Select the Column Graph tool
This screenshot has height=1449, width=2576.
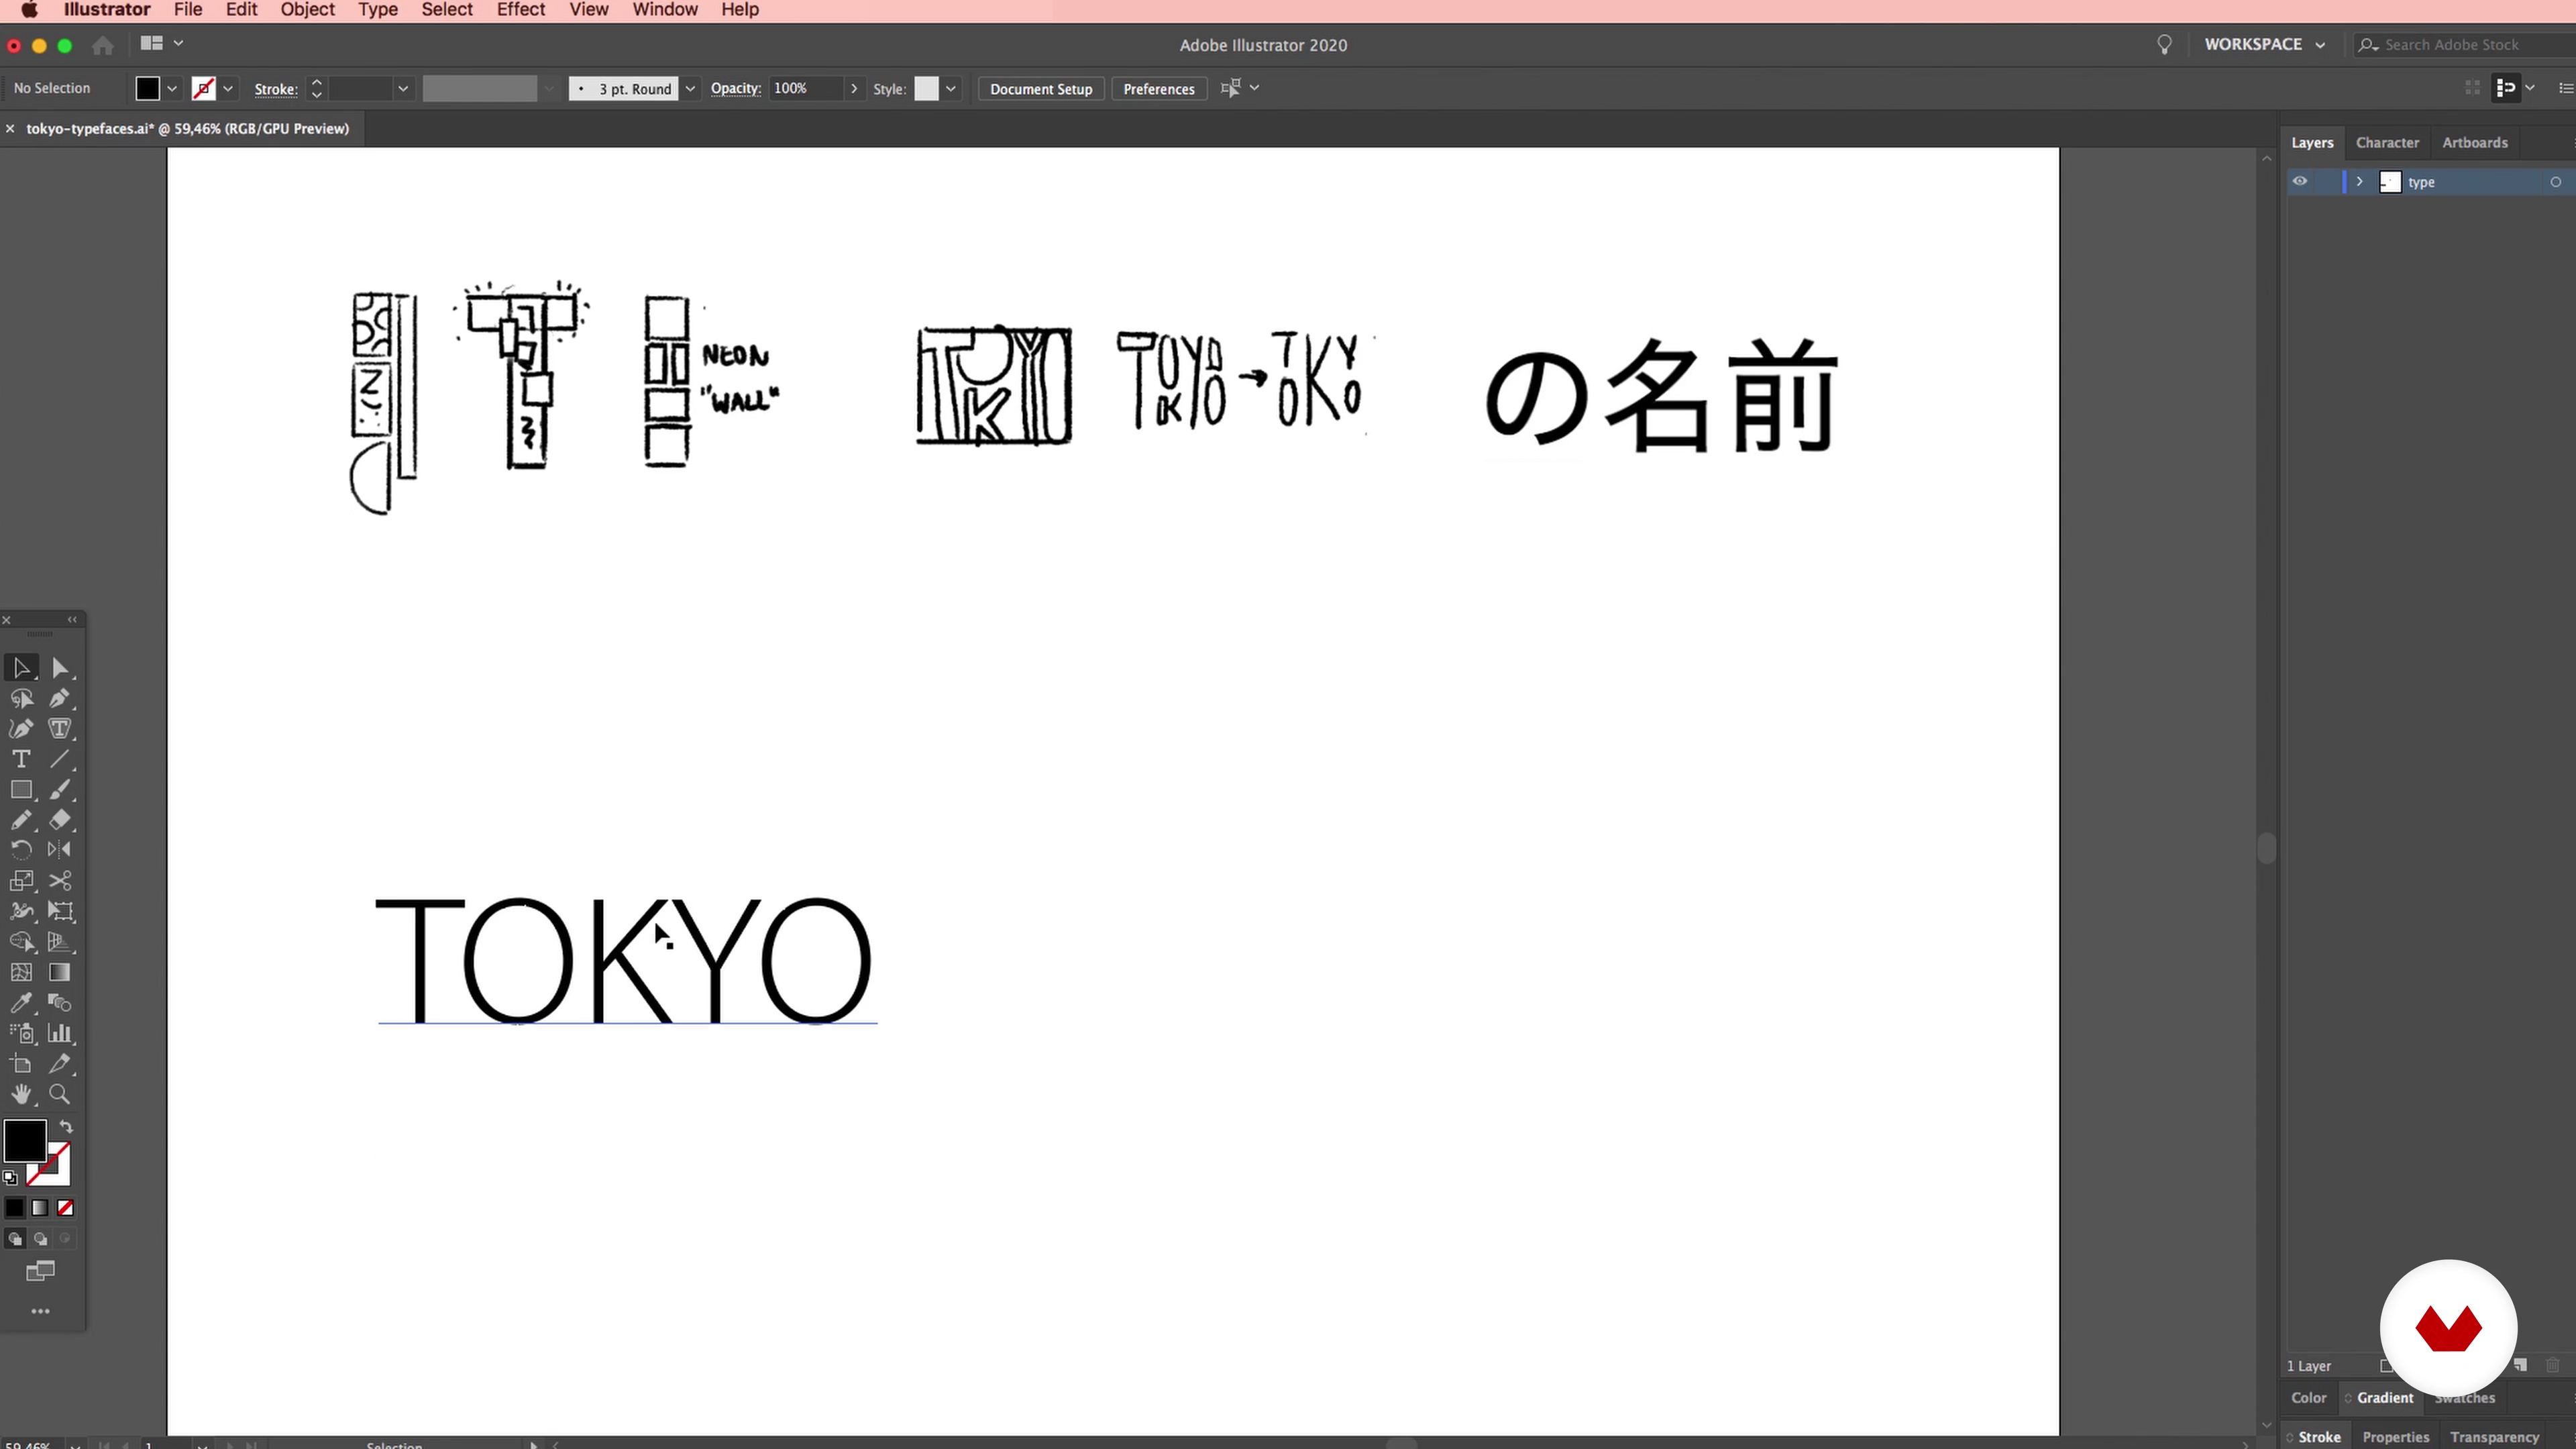[x=59, y=1033]
